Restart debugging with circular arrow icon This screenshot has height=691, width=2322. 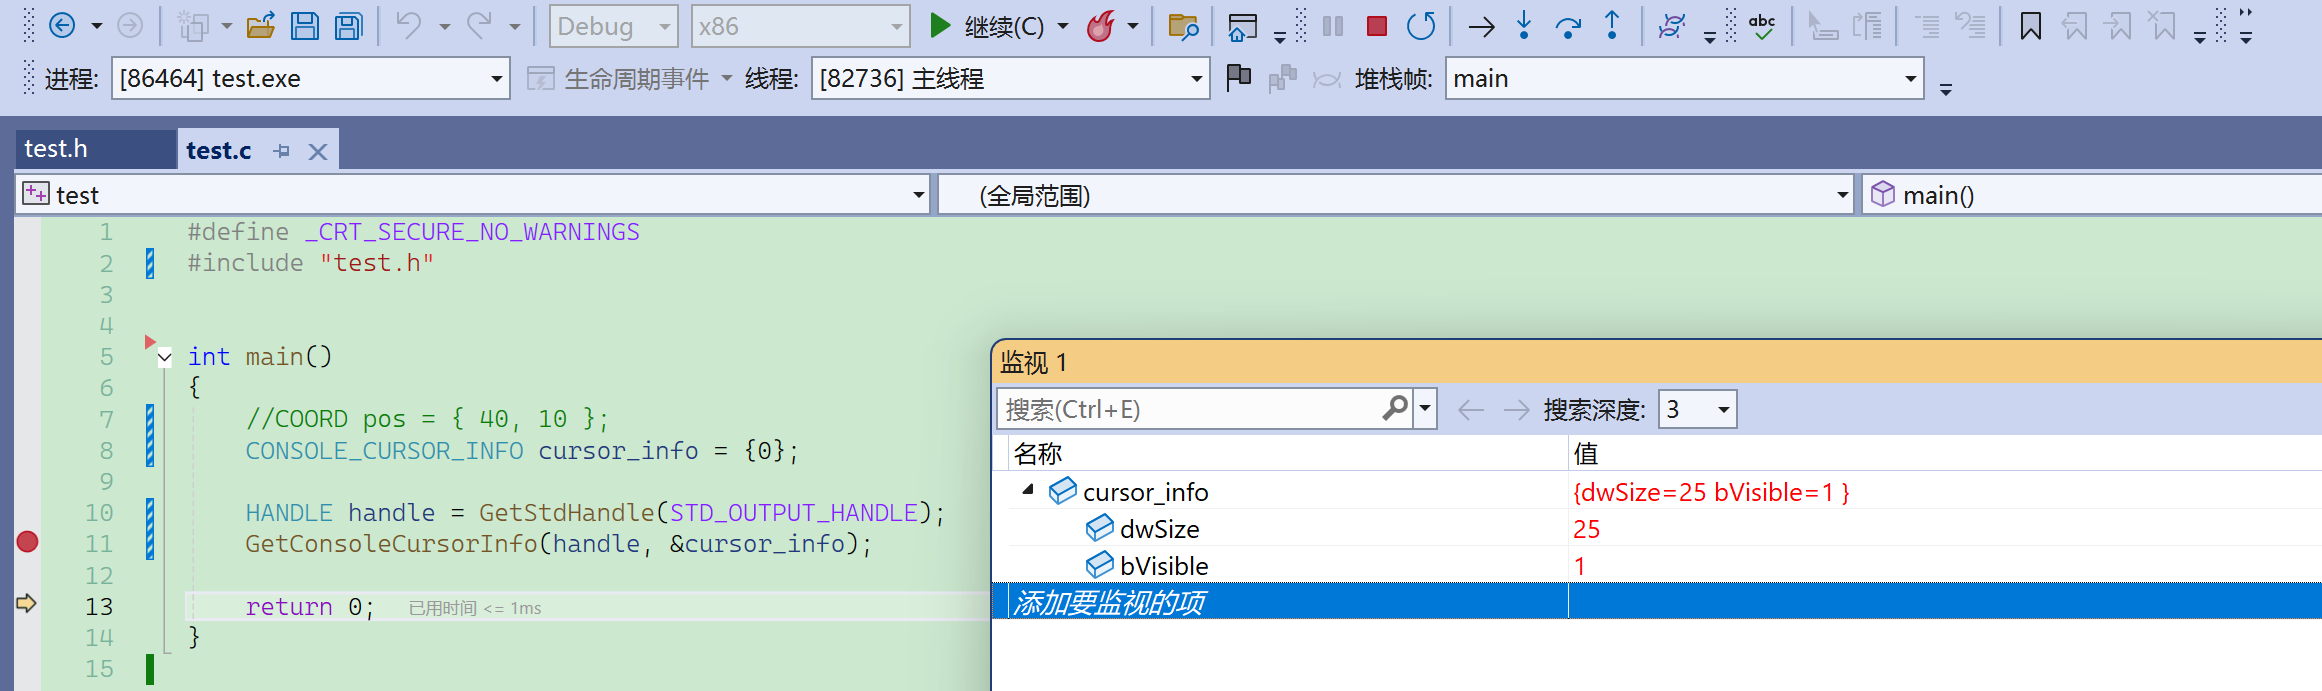pyautogui.click(x=1421, y=26)
